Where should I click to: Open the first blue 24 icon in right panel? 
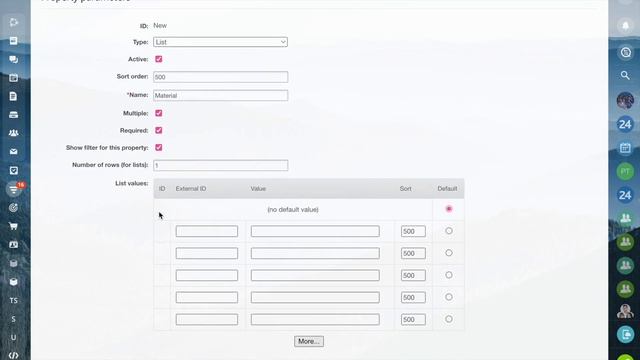625,124
